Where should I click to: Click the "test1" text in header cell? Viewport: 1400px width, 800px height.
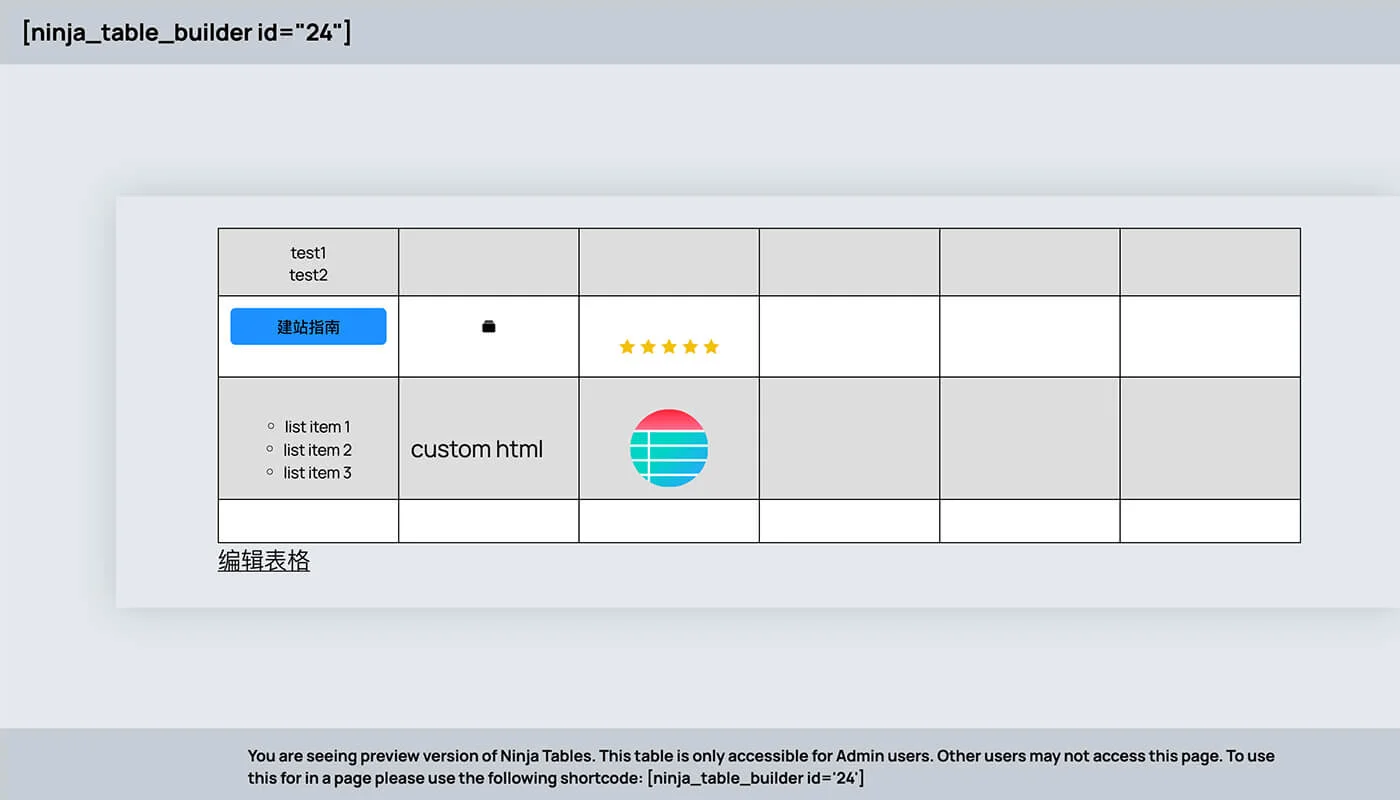308,253
